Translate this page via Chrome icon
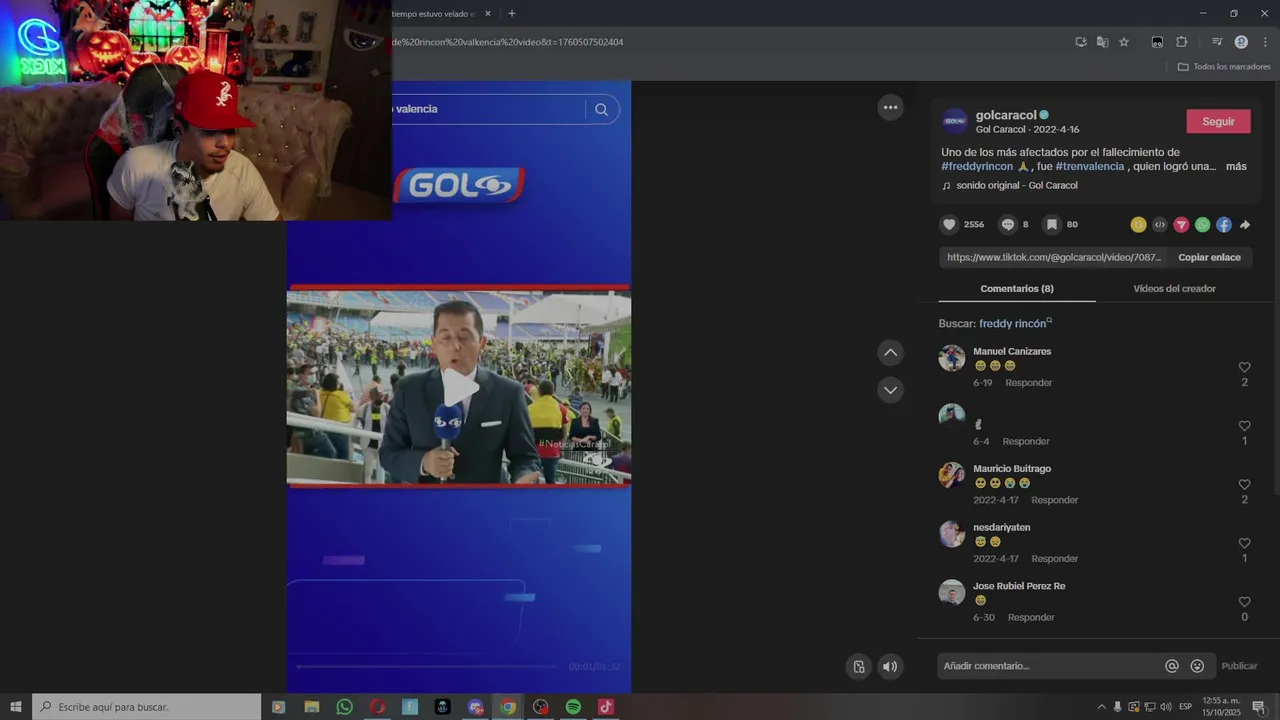The width and height of the screenshot is (1280, 720). click(1102, 42)
